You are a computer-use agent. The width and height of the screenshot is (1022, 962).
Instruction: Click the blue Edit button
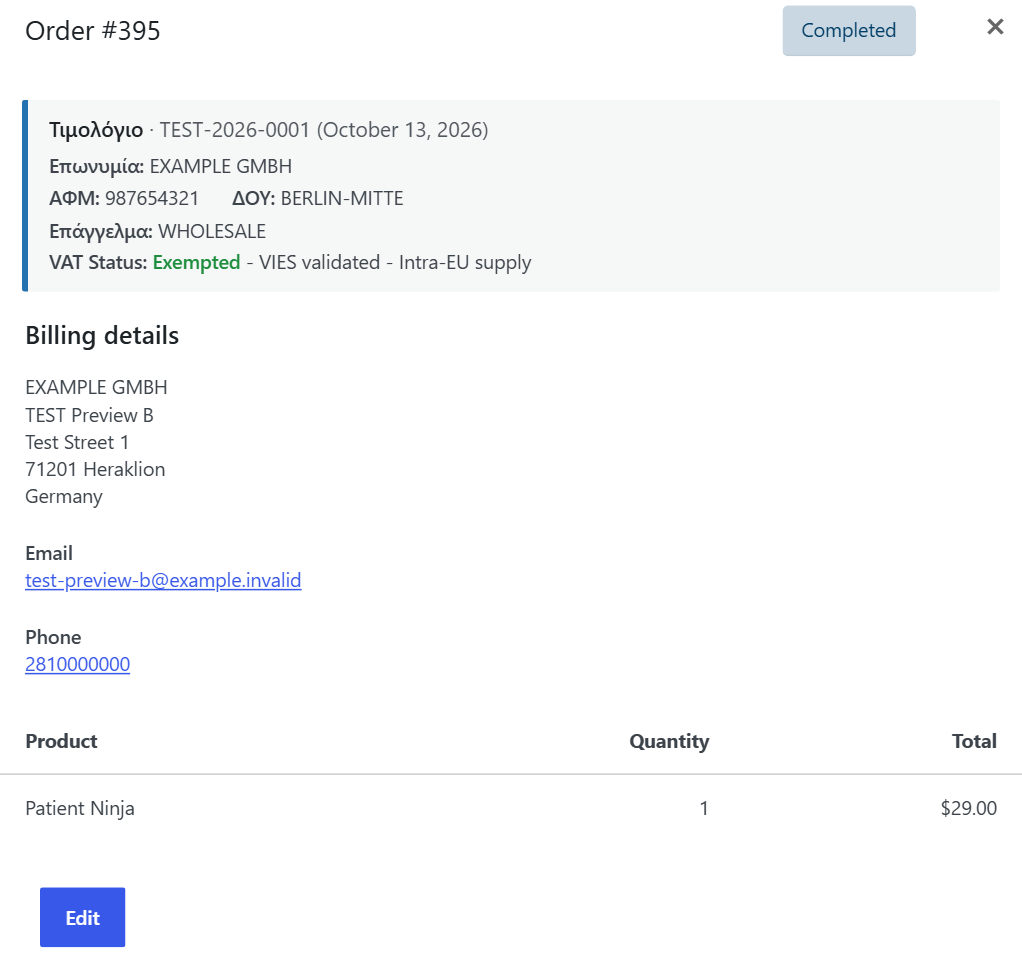point(82,917)
